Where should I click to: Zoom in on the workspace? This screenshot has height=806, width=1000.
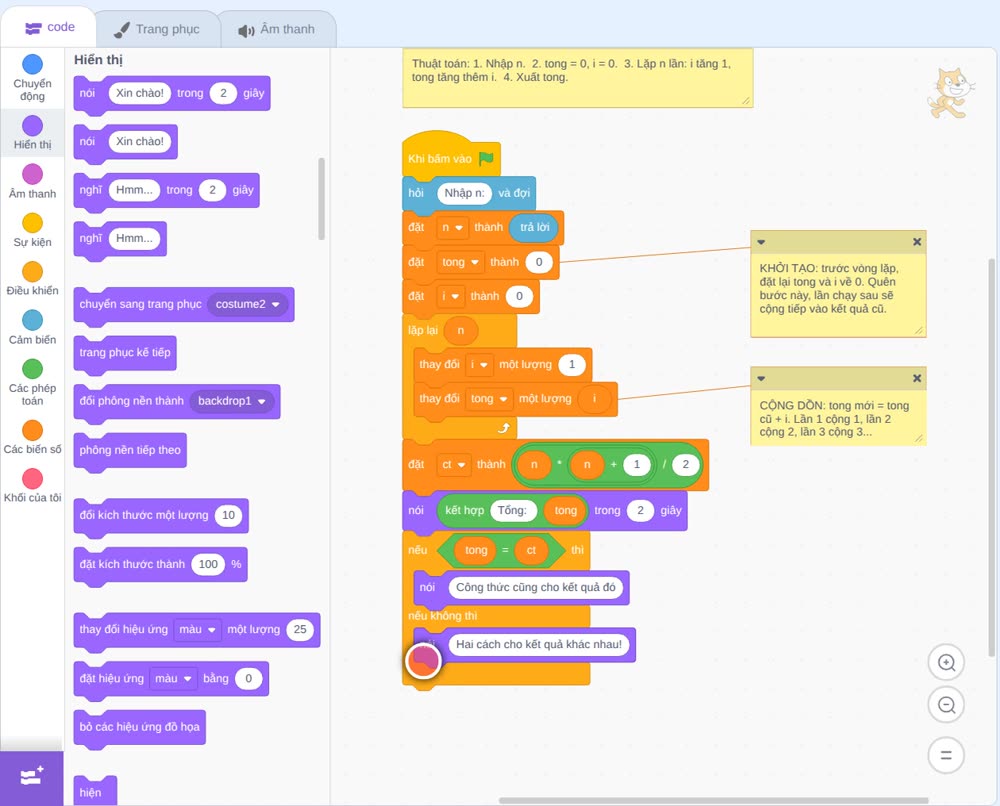click(x=946, y=663)
